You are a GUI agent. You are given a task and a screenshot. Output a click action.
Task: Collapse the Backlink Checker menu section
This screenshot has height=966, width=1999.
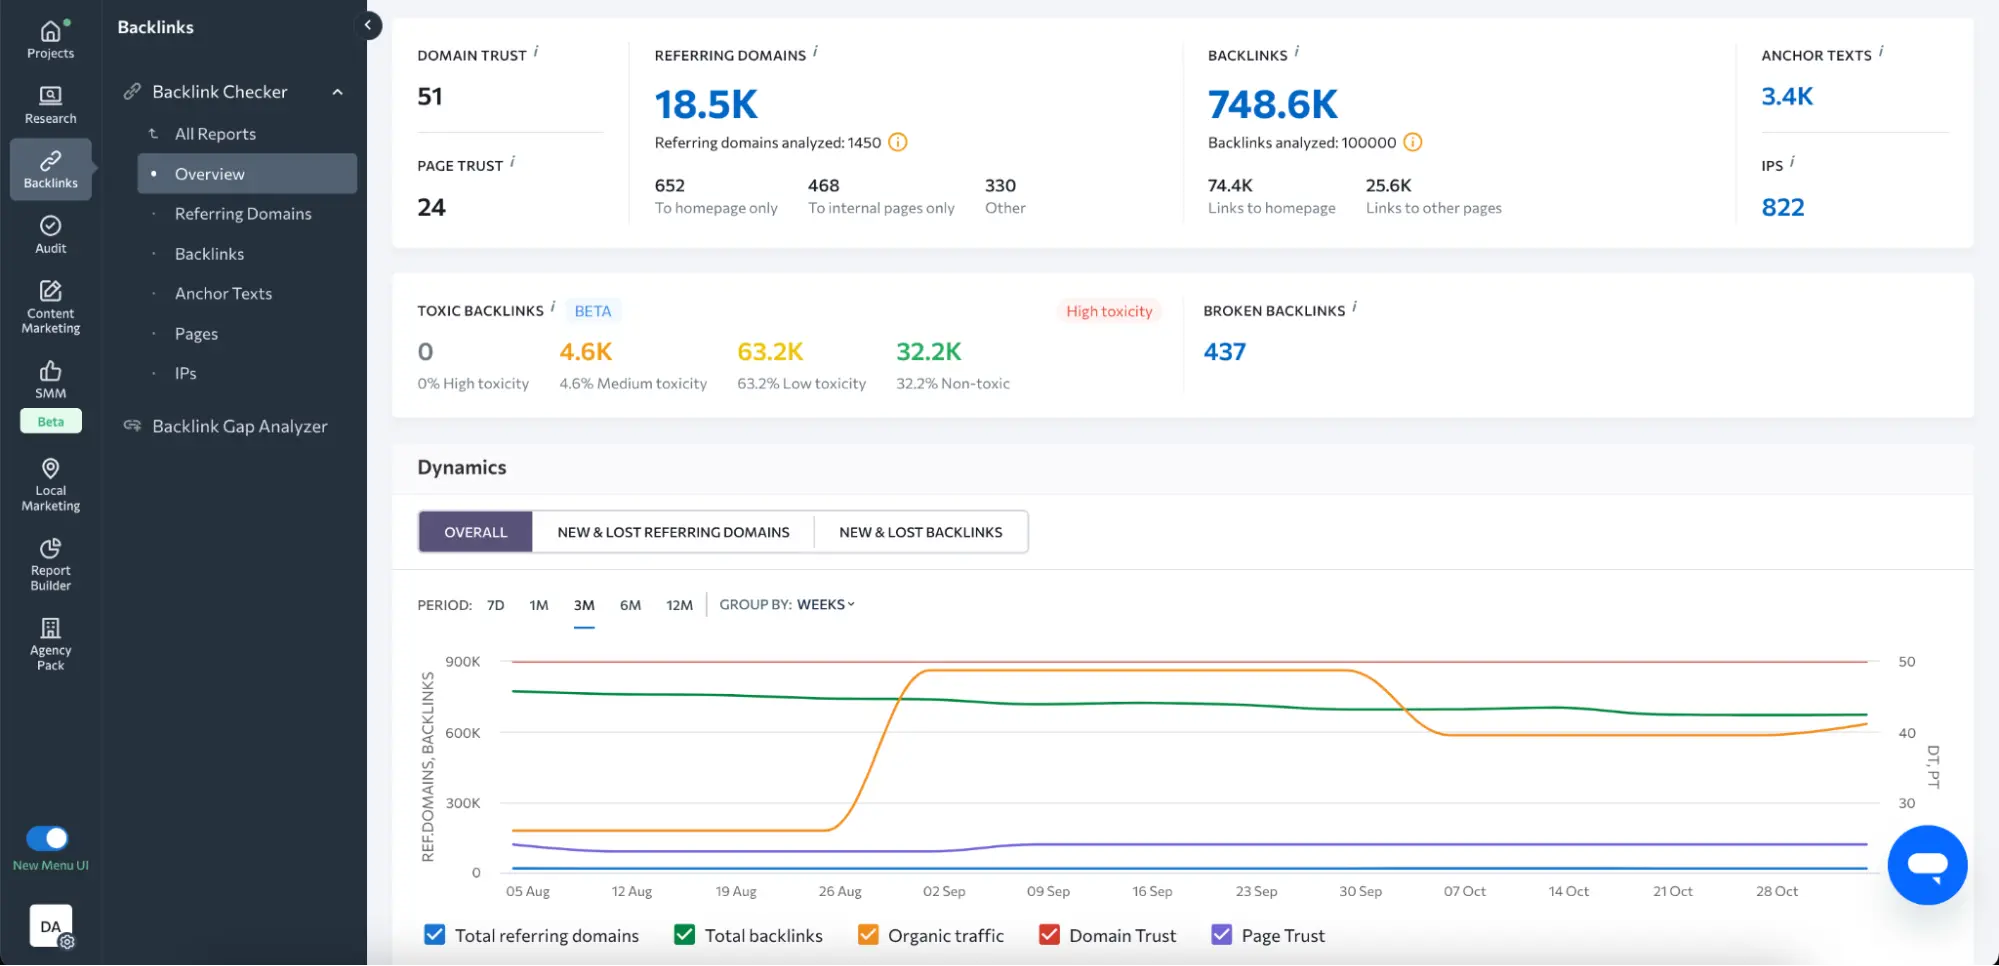click(x=338, y=92)
